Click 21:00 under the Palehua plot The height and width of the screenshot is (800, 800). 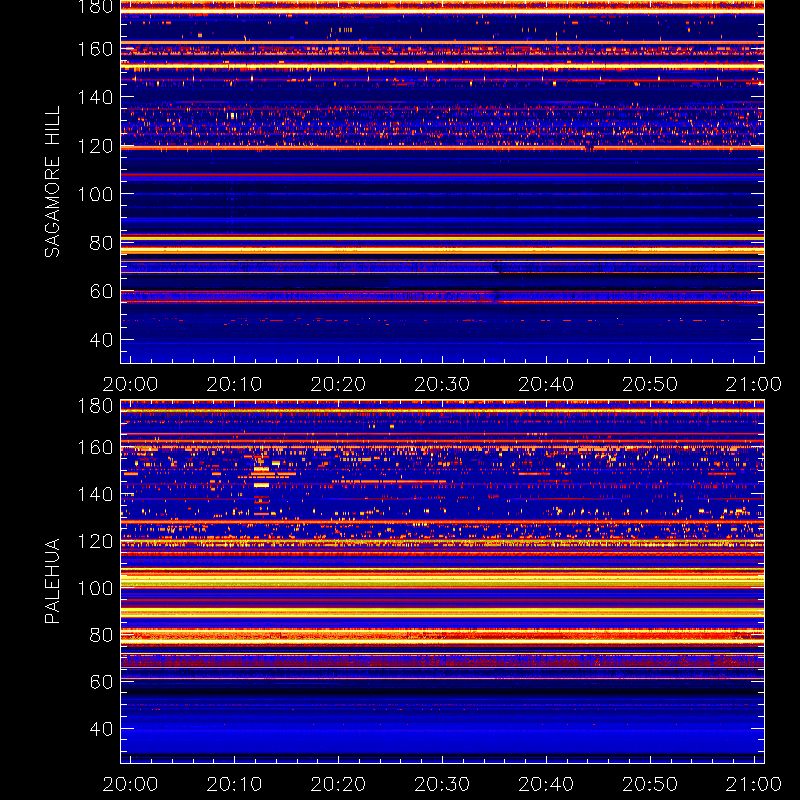(754, 784)
